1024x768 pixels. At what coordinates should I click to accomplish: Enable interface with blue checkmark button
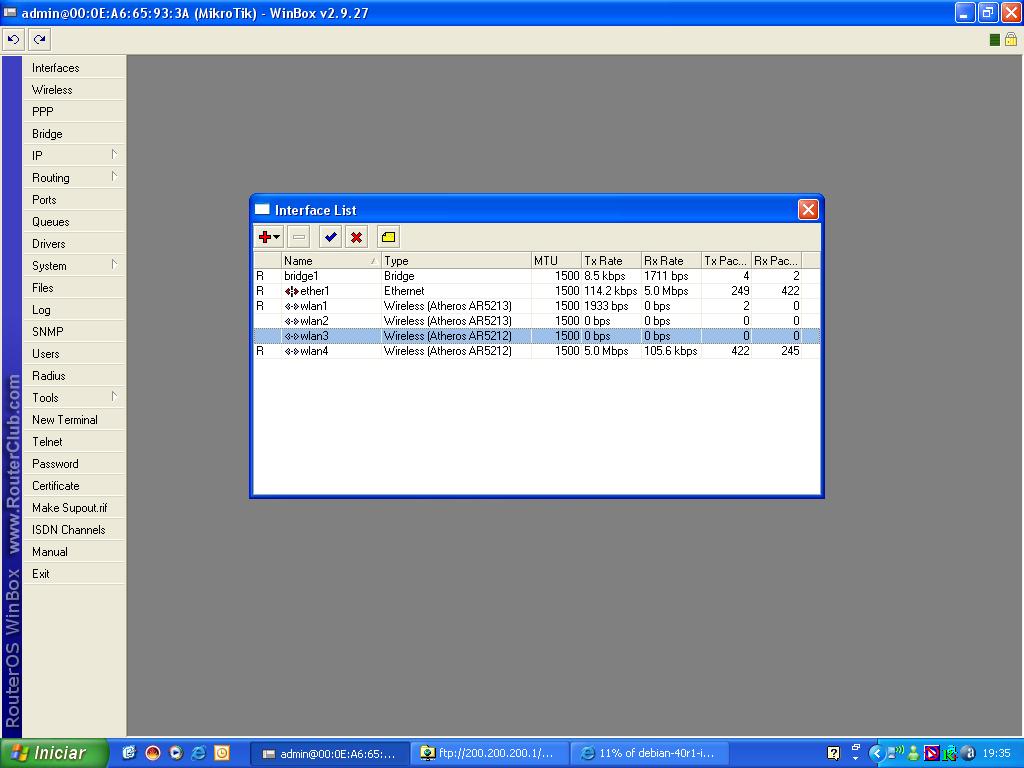(330, 237)
